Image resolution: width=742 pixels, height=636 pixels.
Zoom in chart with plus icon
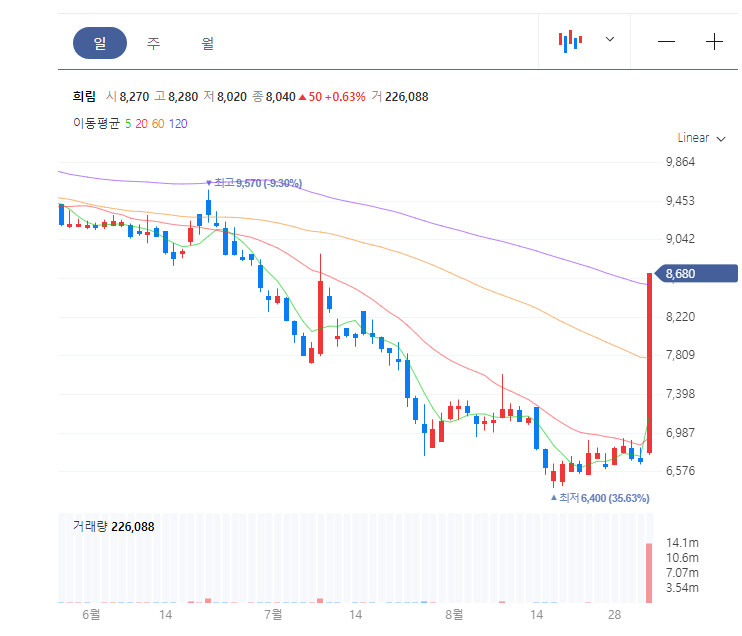click(x=714, y=42)
